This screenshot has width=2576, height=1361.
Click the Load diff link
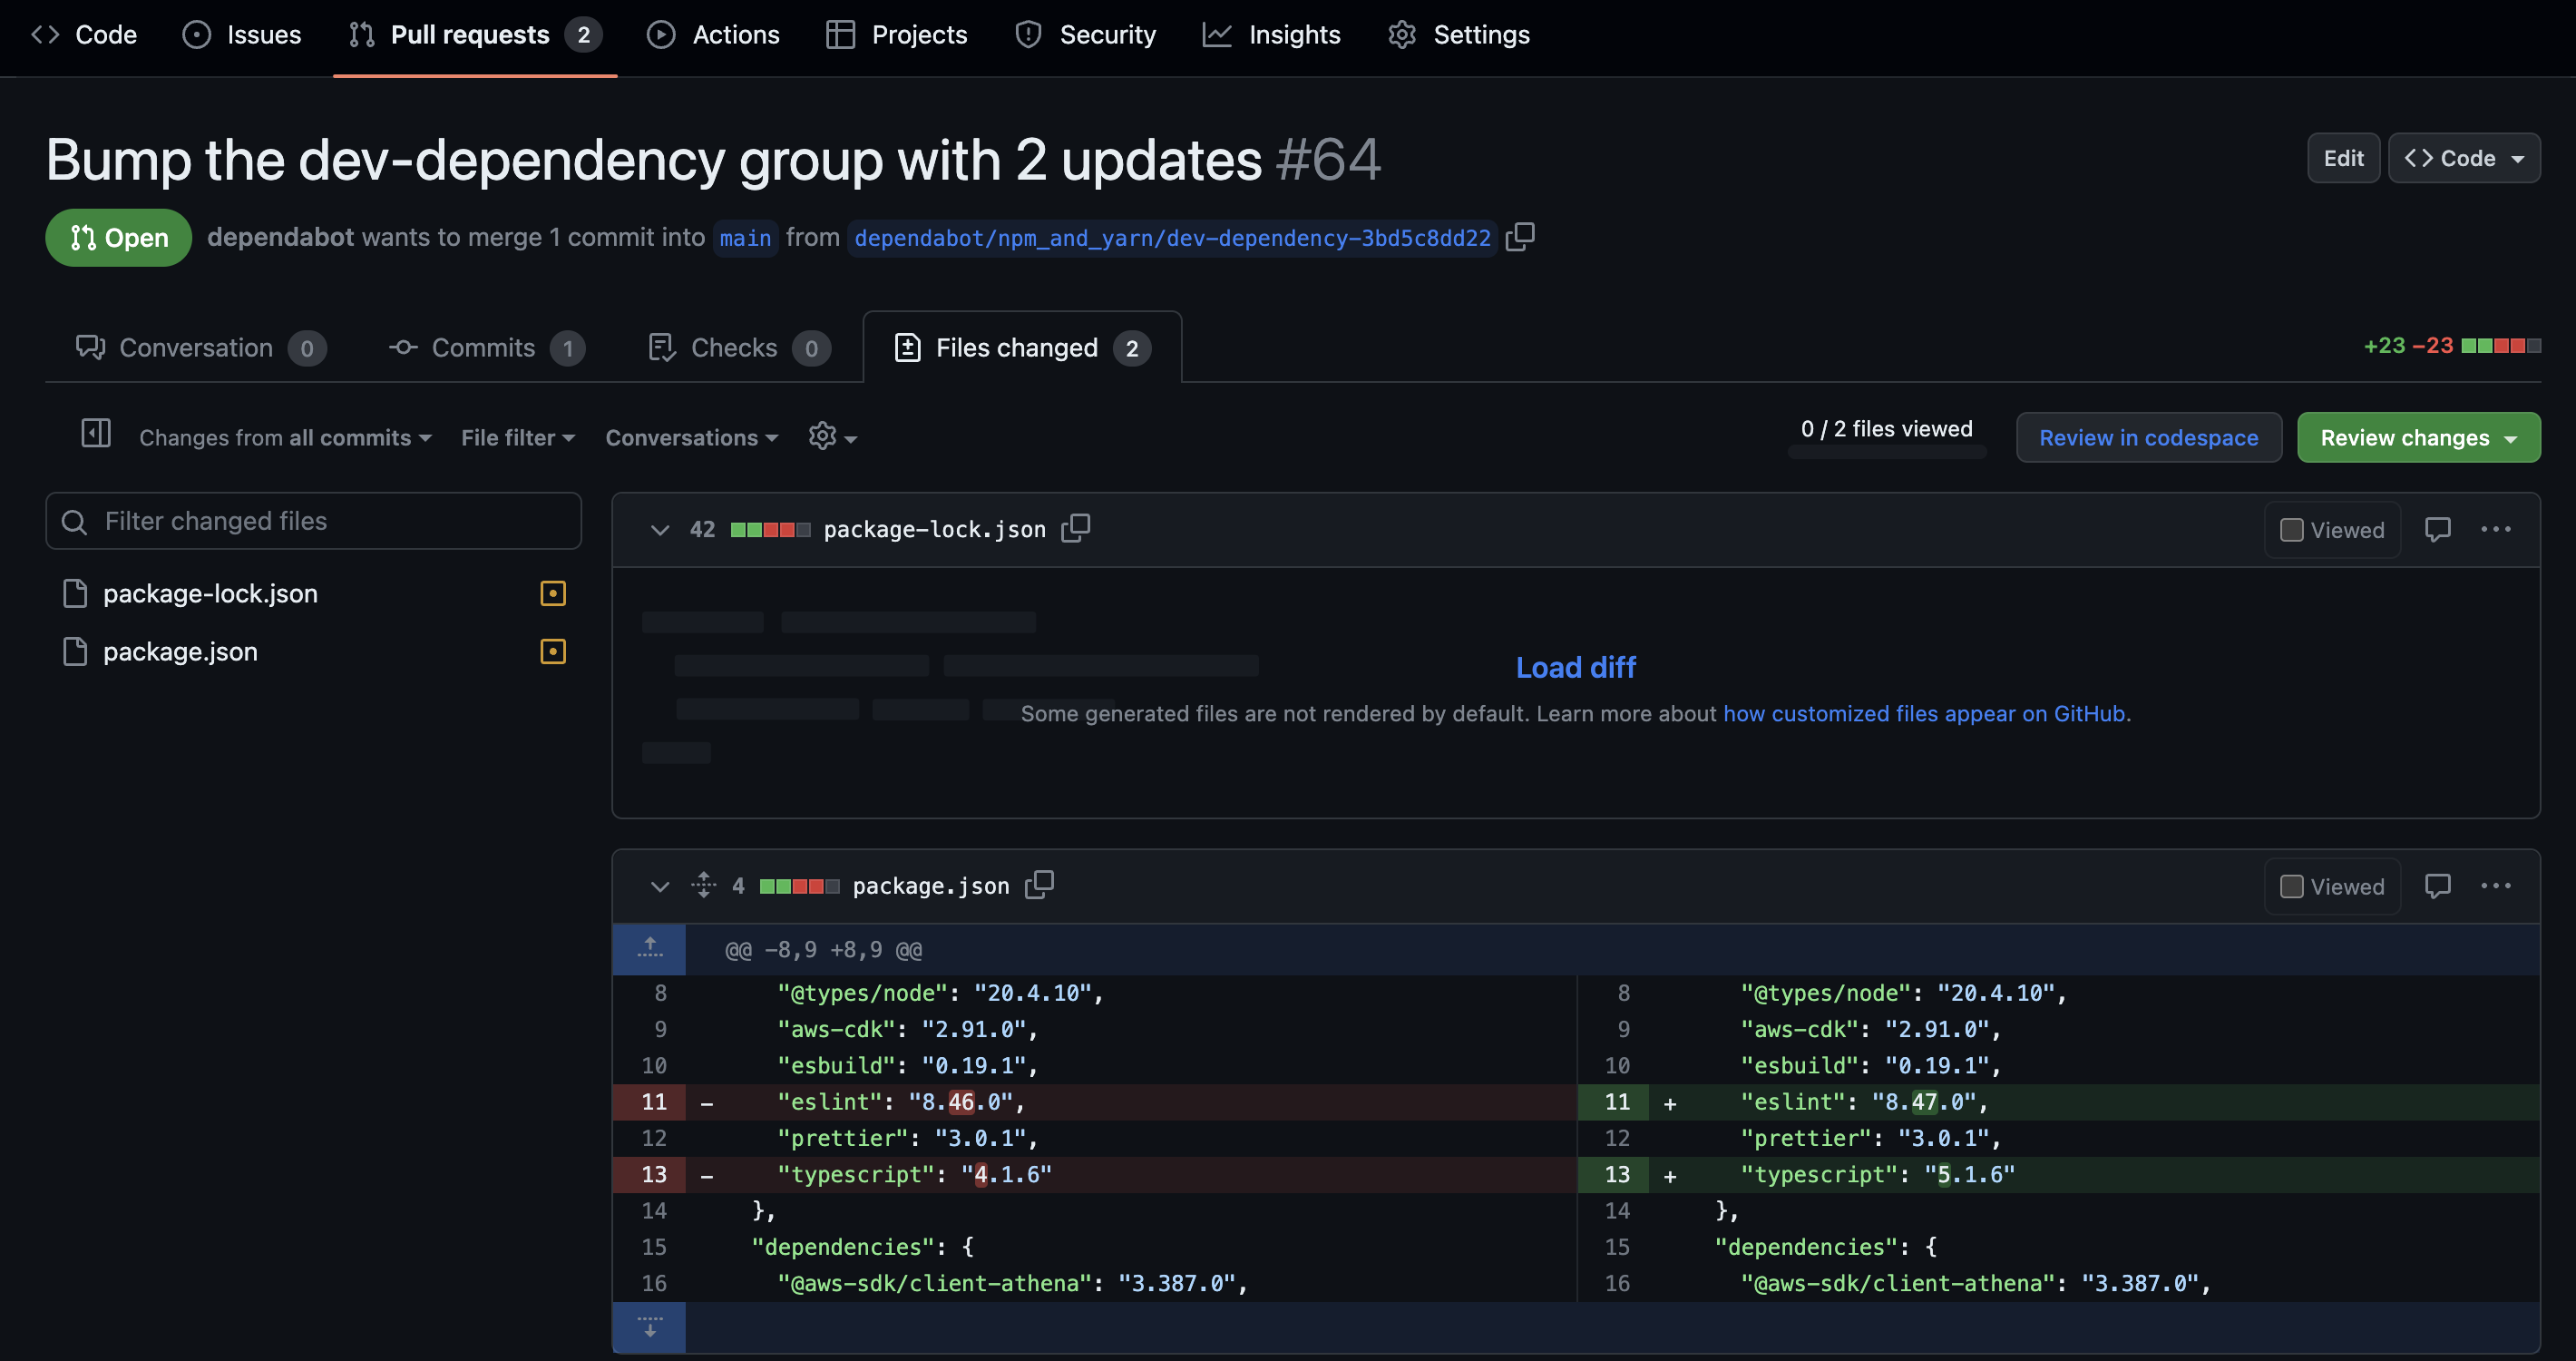(1575, 667)
